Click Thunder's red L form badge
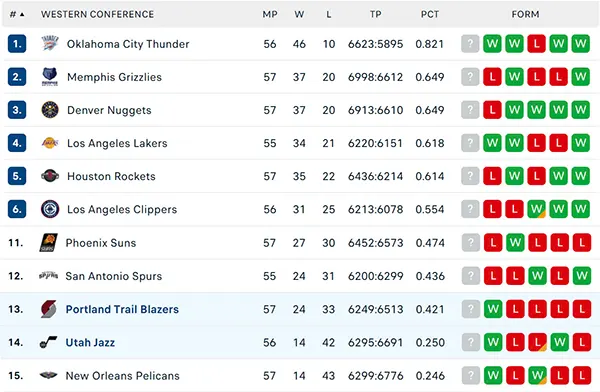The width and height of the screenshot is (600, 392). pos(536,44)
